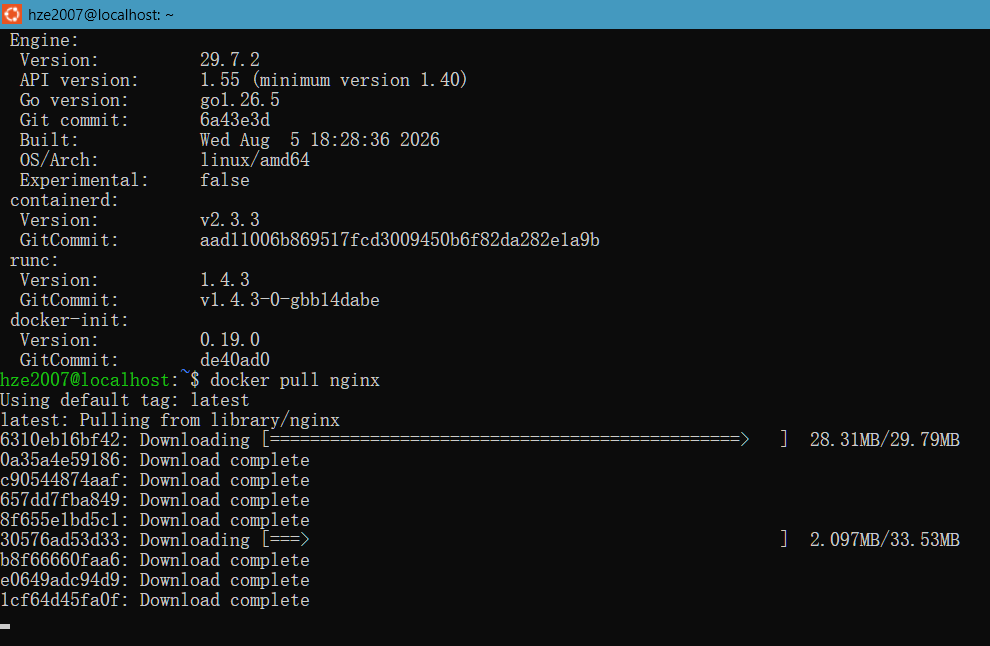Image resolution: width=990 pixels, height=646 pixels.
Task: Click the 6310eb16bf42 download progress bar
Action: pos(525,440)
